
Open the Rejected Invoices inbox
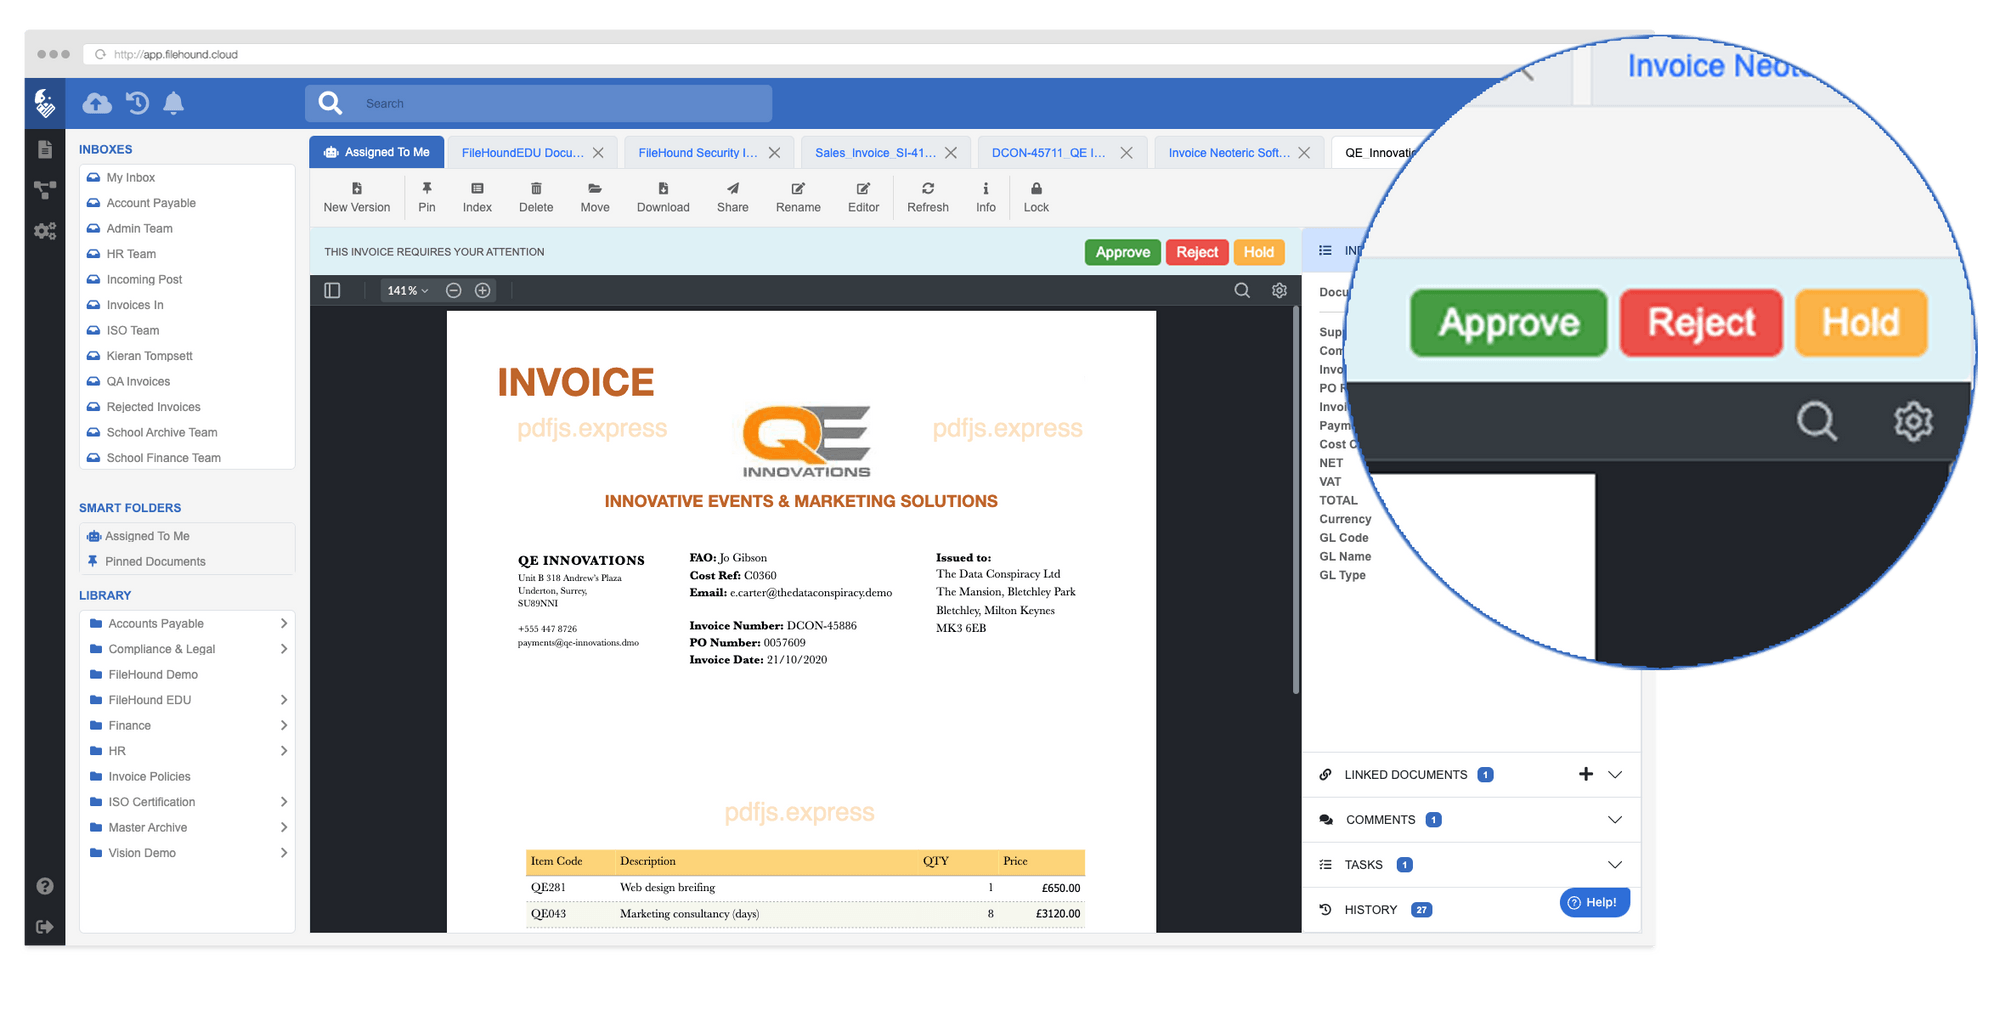pos(153,406)
